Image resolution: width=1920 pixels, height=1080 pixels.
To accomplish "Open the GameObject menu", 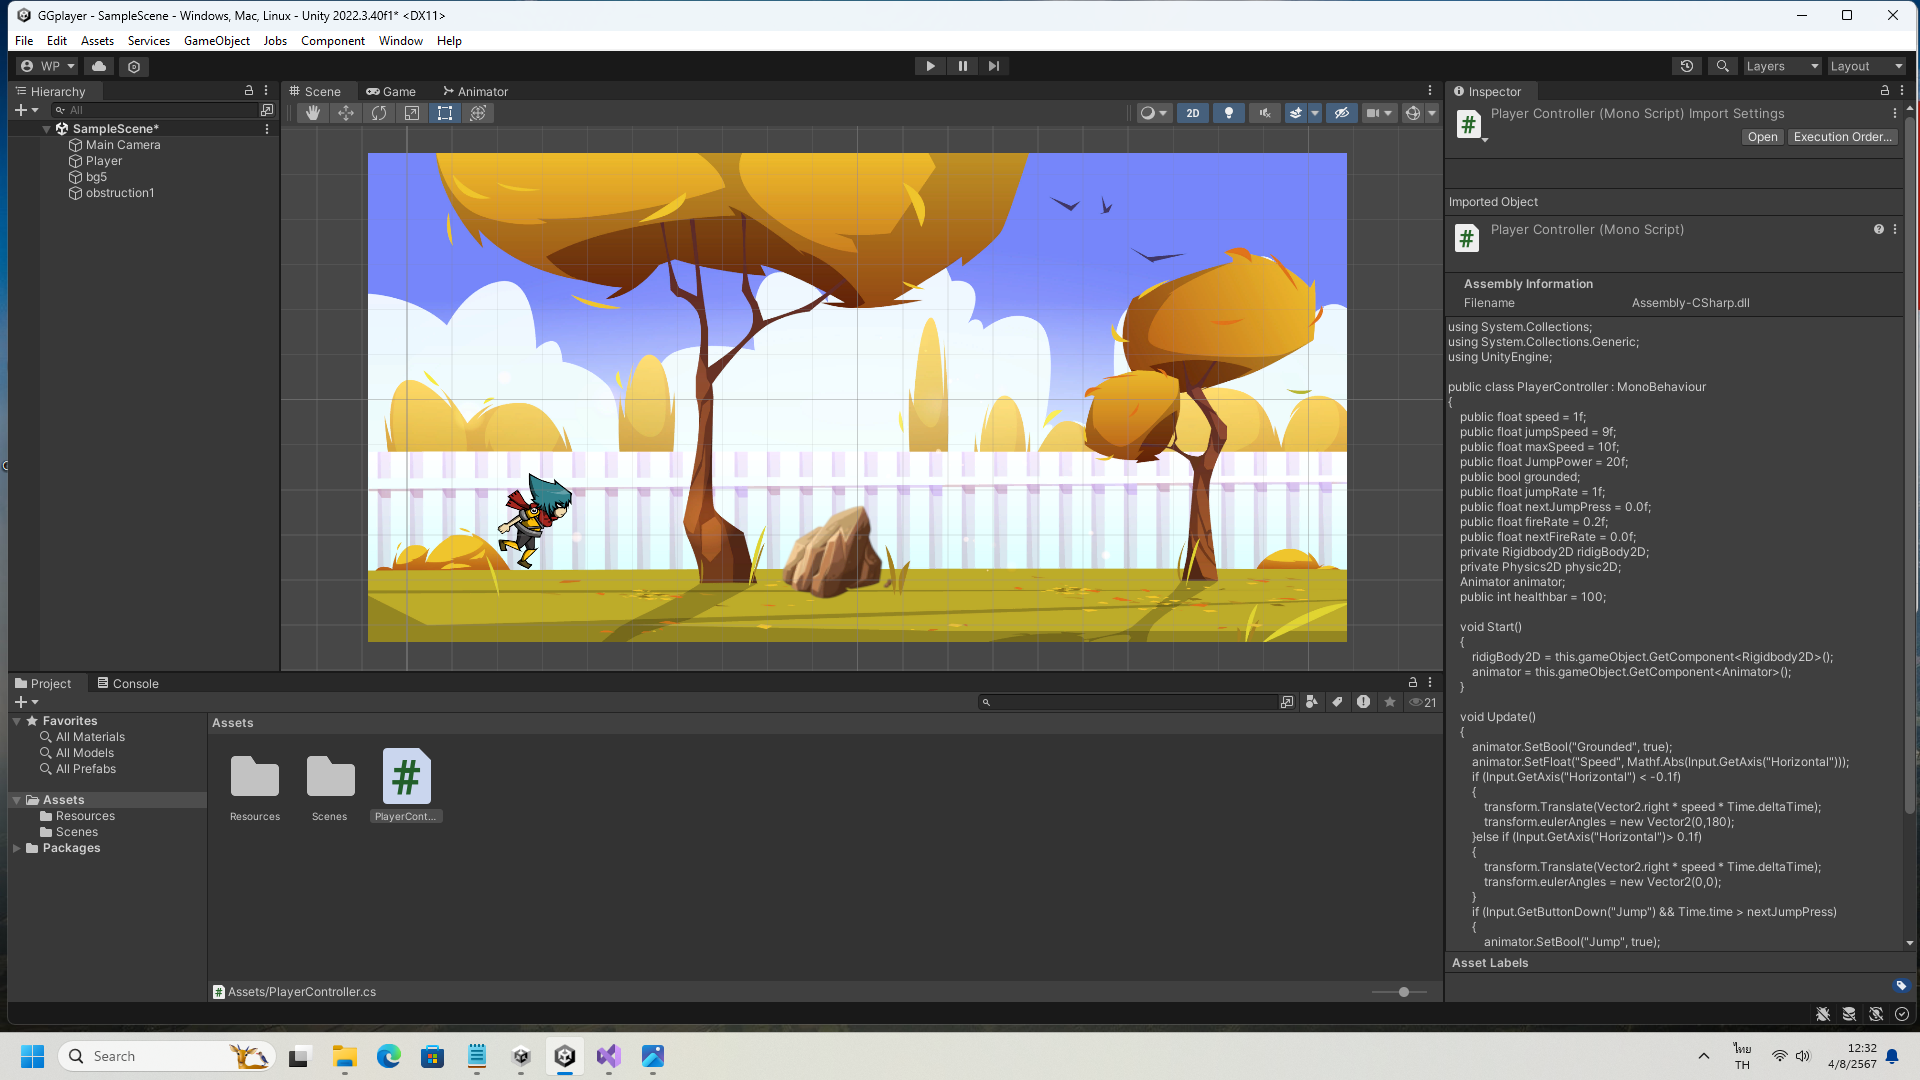I will [x=216, y=41].
